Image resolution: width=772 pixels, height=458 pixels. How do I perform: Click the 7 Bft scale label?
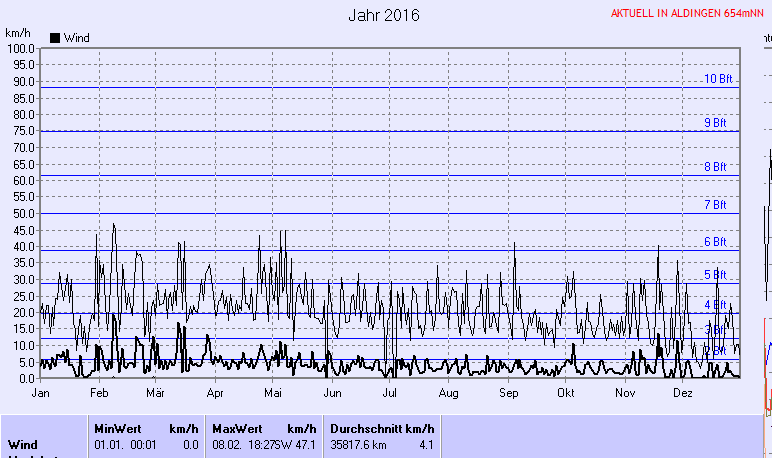[715, 205]
